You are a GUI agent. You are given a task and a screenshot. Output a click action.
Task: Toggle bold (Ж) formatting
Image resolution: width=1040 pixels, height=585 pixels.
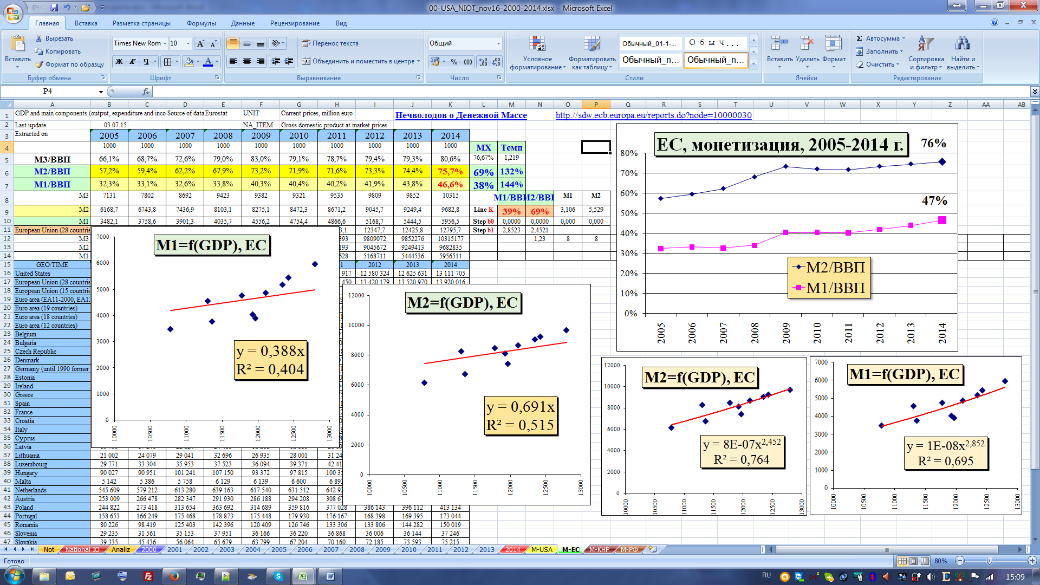click(119, 61)
